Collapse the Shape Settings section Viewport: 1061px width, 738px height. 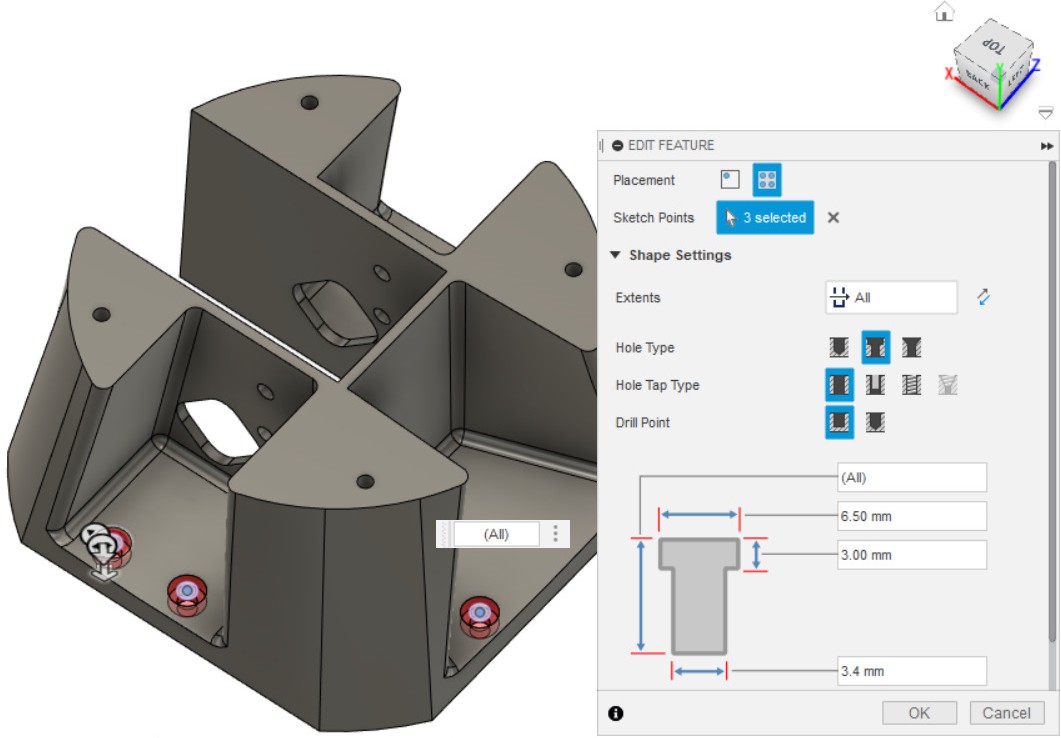coord(616,255)
